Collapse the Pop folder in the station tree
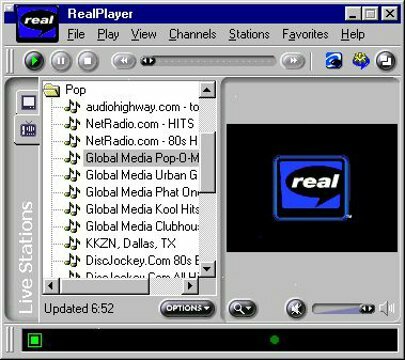 (52, 90)
